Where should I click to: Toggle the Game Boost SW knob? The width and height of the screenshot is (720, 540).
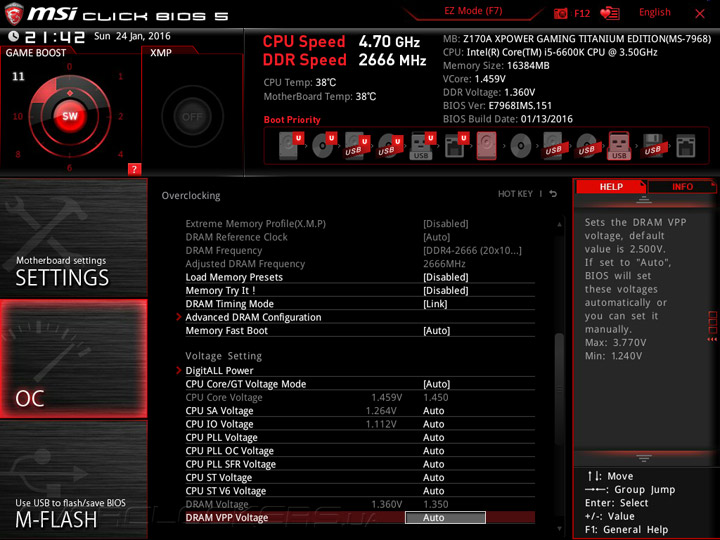coord(70,116)
